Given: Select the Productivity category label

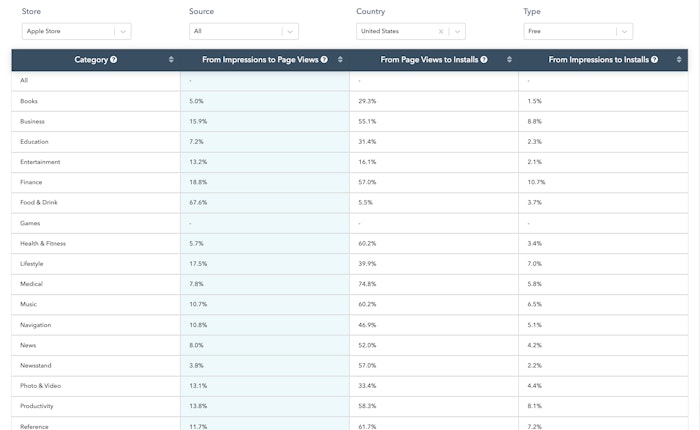Looking at the screenshot, I should click(x=37, y=406).
